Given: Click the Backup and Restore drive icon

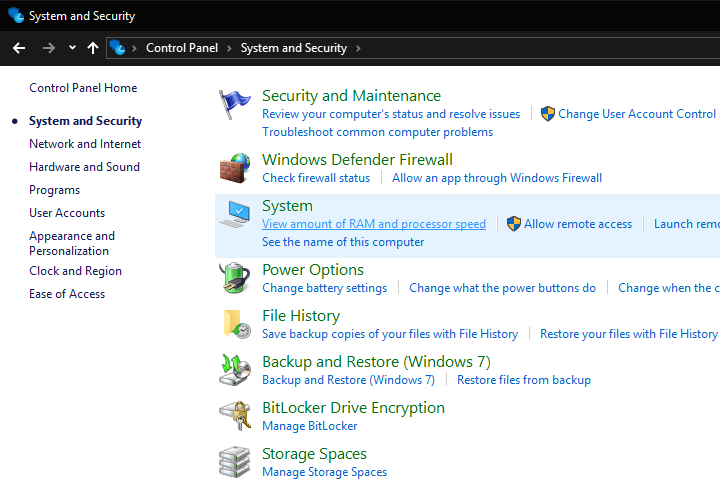Looking at the screenshot, I should [235, 370].
